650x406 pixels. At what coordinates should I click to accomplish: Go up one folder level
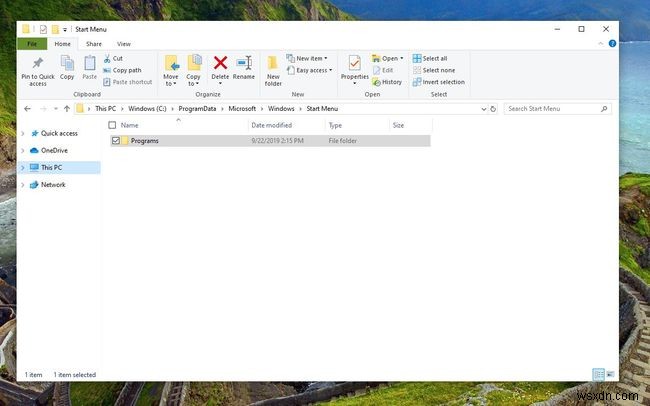pyautogui.click(x=67, y=109)
